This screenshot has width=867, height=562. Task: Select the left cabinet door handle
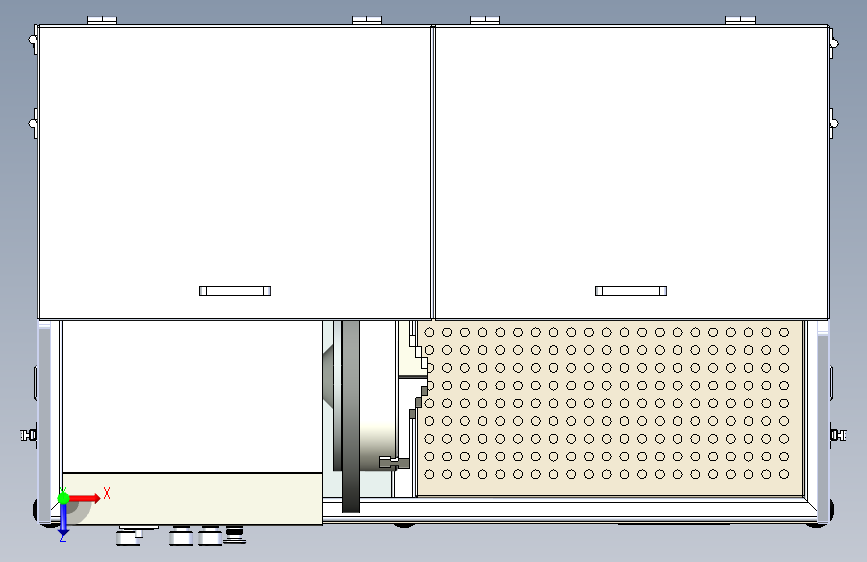[x=235, y=291]
